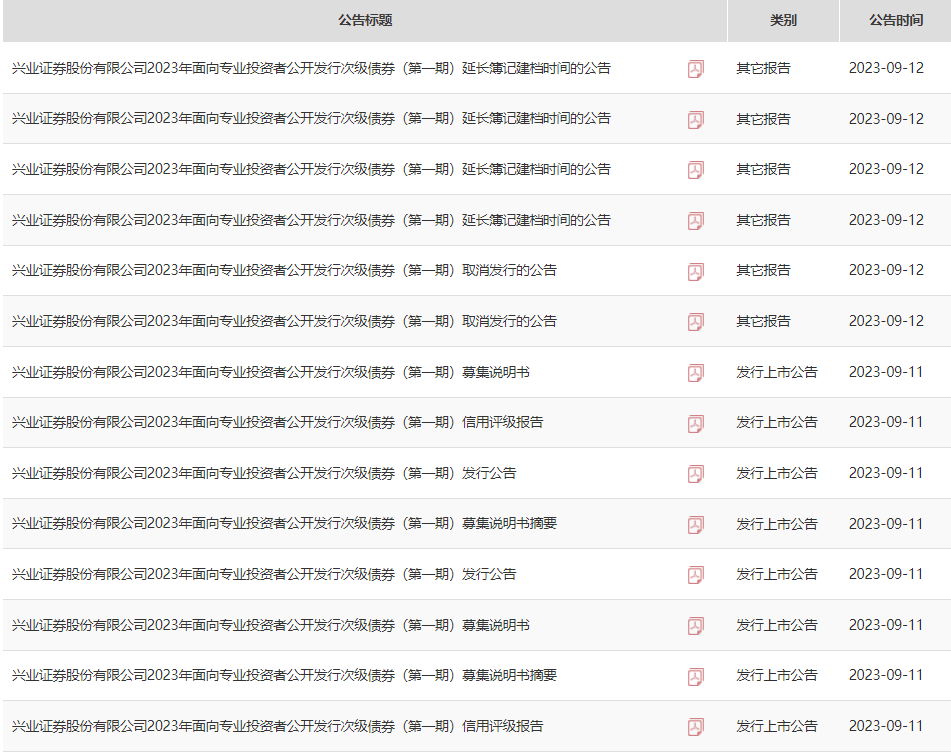Open the second 取消发行的公告 title link

(x=284, y=321)
